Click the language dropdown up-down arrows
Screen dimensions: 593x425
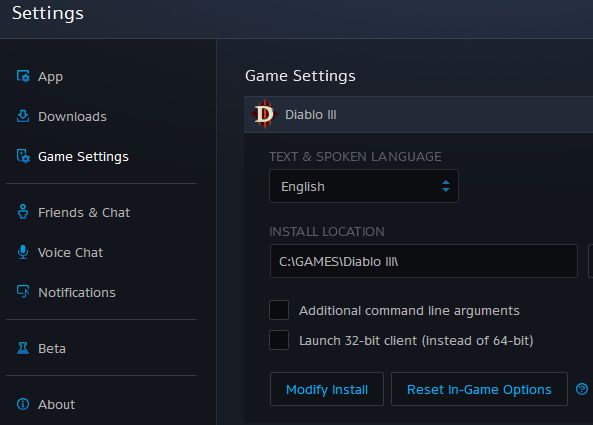pos(446,186)
